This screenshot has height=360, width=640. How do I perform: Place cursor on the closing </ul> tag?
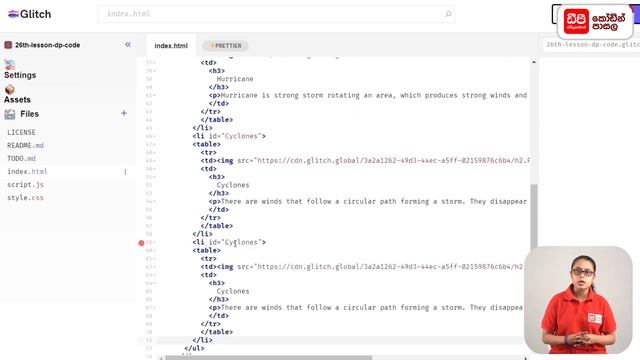tap(194, 348)
